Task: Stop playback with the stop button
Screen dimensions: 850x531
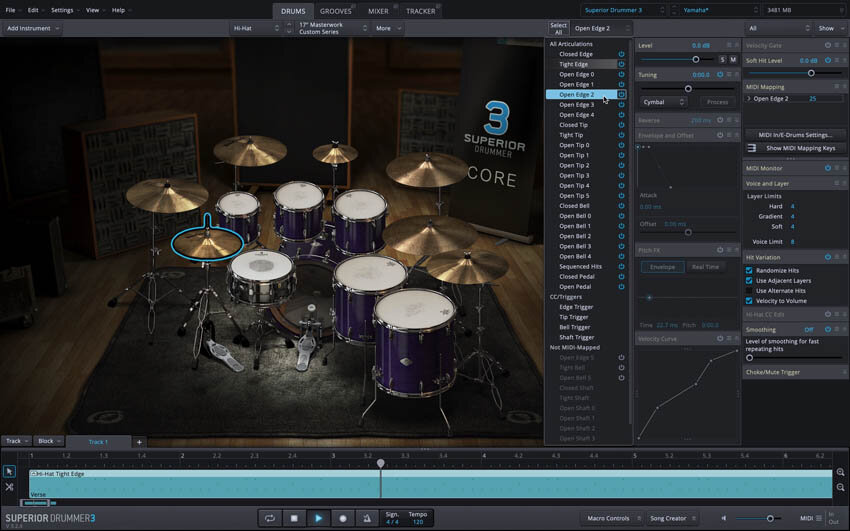Action: 294,518
